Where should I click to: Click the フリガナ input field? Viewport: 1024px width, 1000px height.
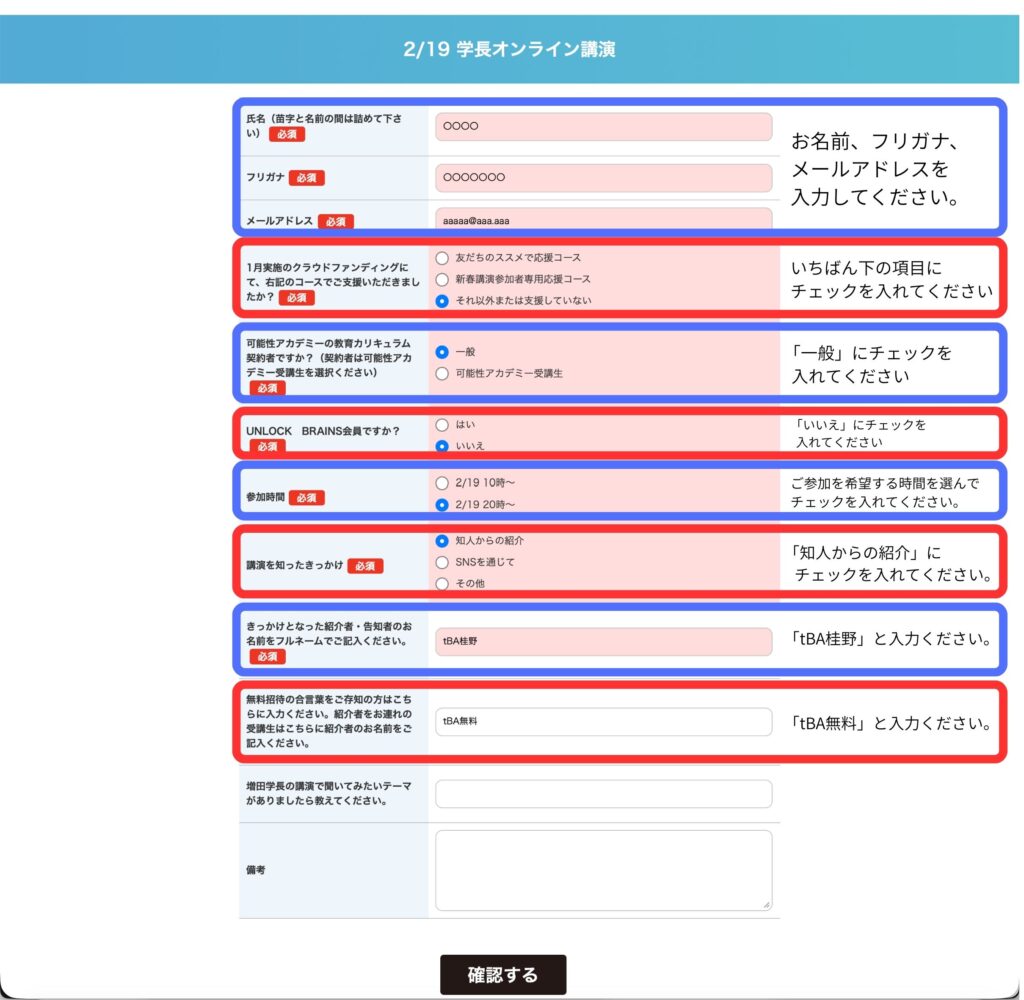[x=603, y=178]
